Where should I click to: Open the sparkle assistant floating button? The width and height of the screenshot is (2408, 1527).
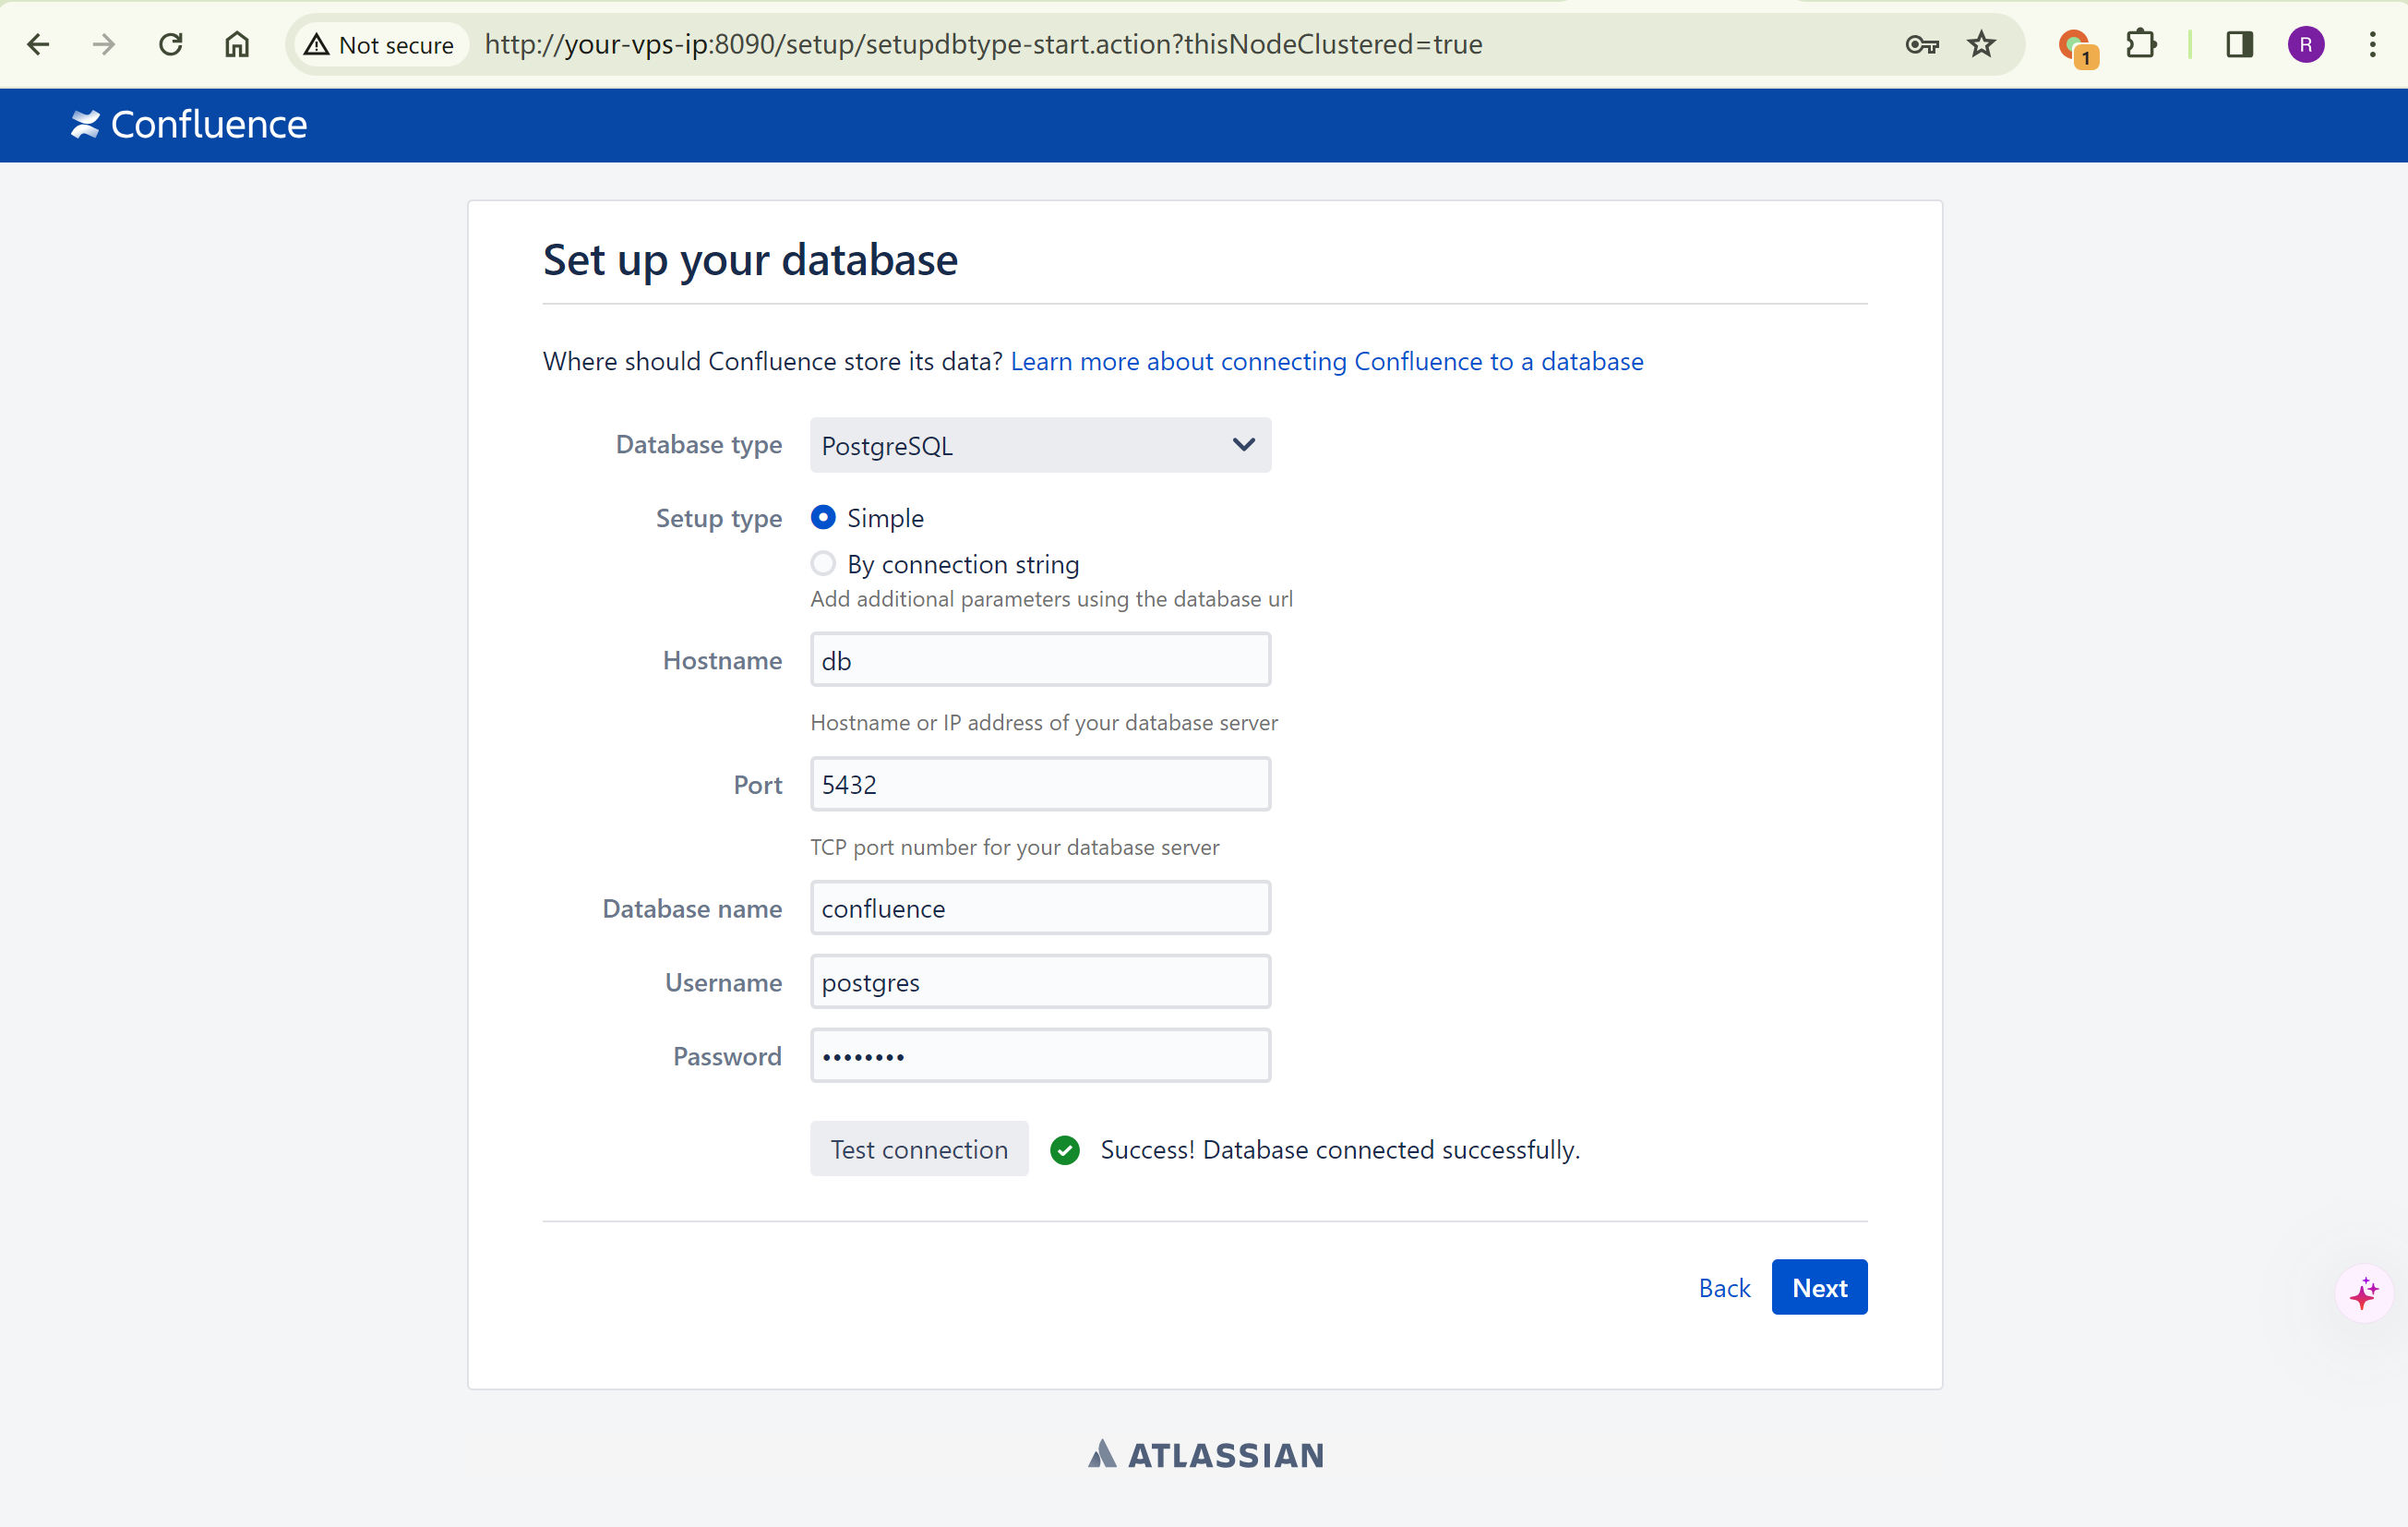pyautogui.click(x=2364, y=1293)
